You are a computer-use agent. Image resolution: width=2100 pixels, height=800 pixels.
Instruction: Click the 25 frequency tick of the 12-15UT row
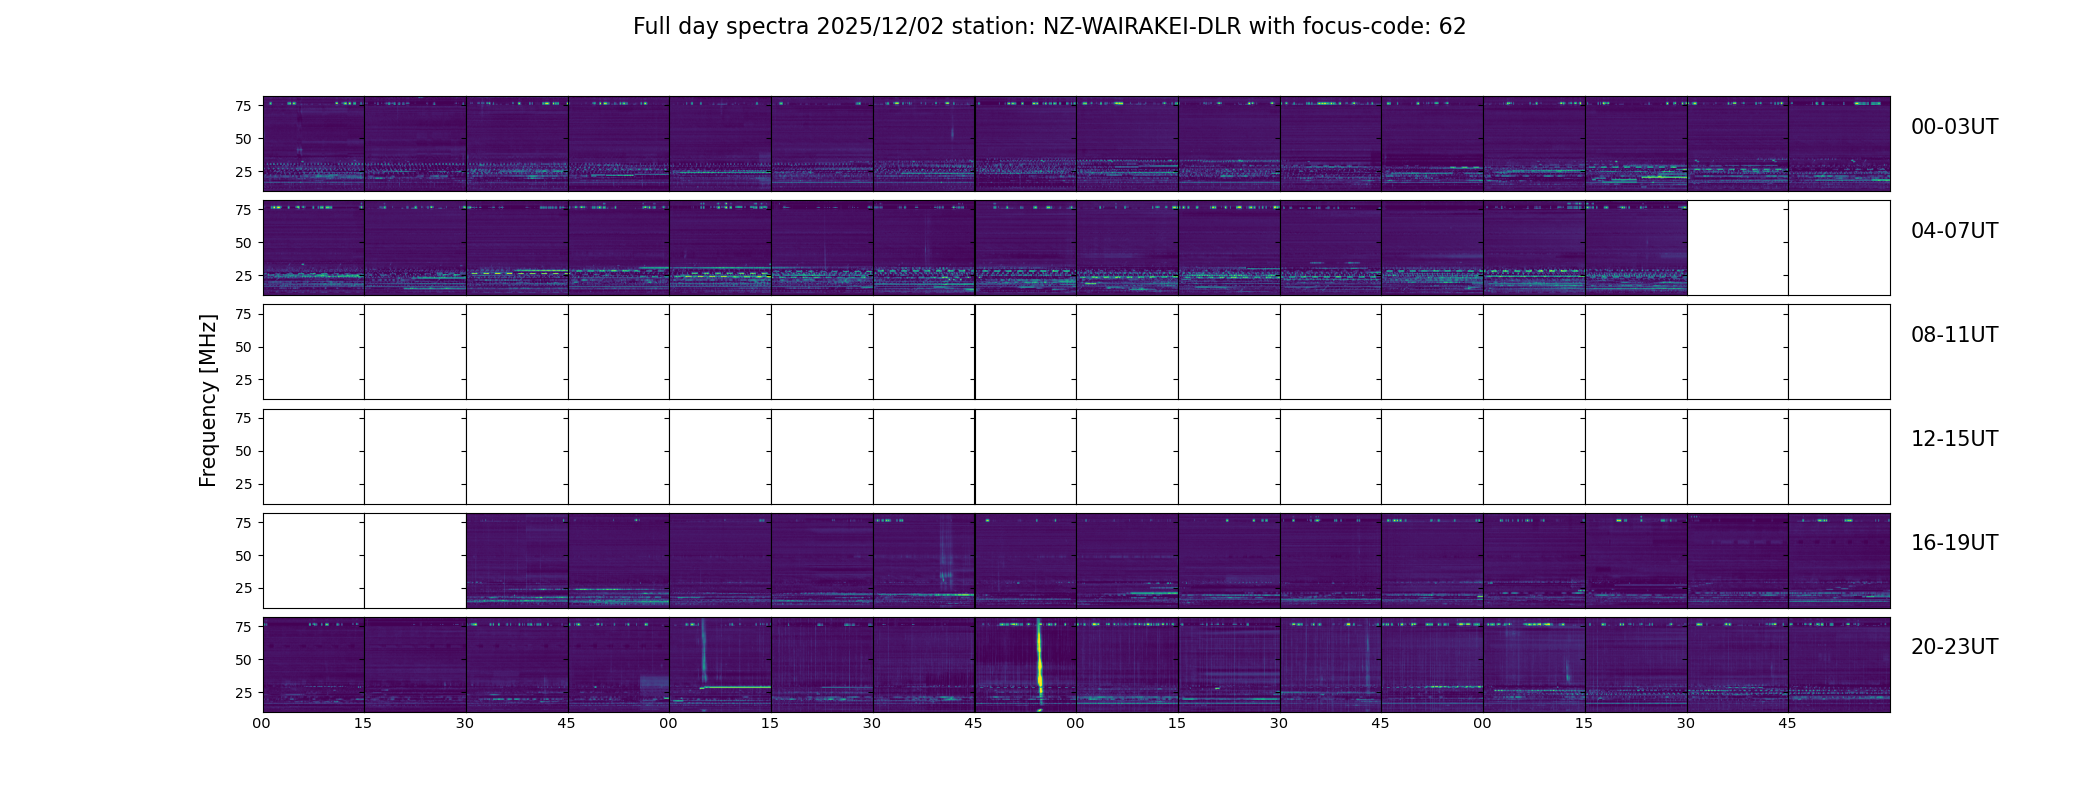[243, 484]
